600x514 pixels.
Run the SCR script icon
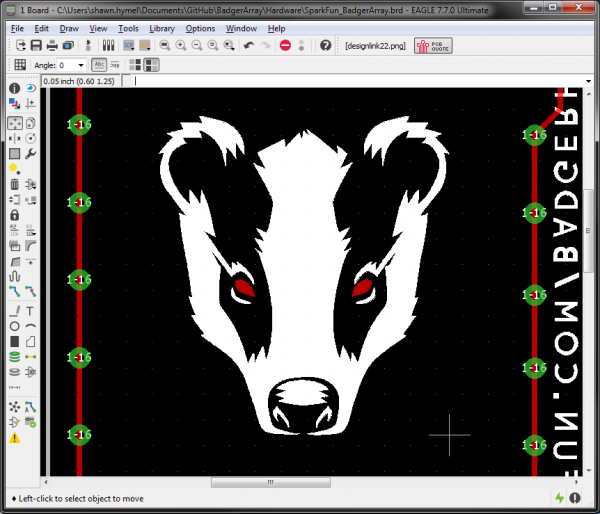[129, 46]
